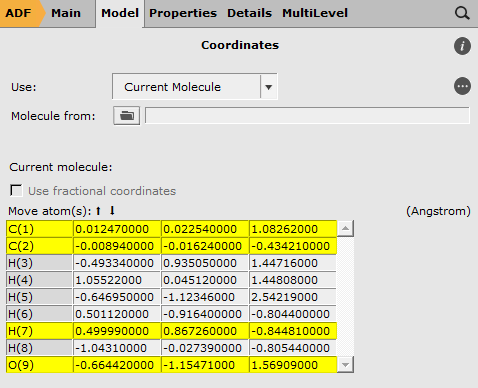The height and width of the screenshot is (388, 478).
Task: Browse molecule file with folder icon
Action: 126,116
